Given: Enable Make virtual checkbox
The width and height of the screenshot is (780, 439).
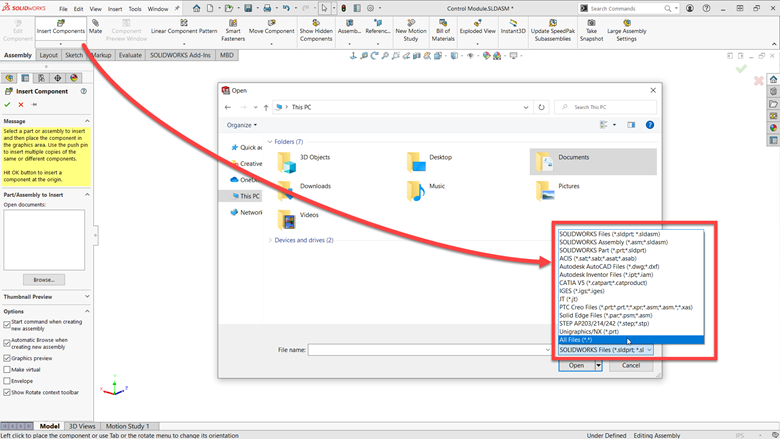Looking at the screenshot, I should click(7, 369).
